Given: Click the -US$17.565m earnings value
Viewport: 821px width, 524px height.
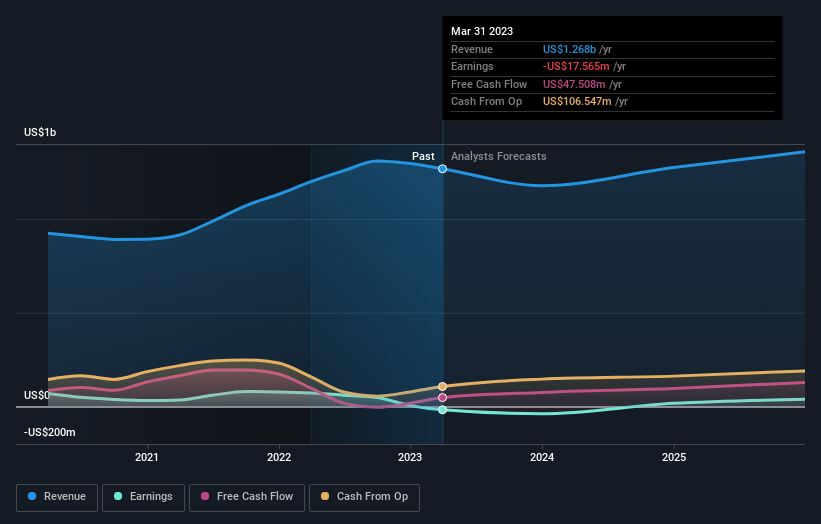Looking at the screenshot, I should [576, 66].
